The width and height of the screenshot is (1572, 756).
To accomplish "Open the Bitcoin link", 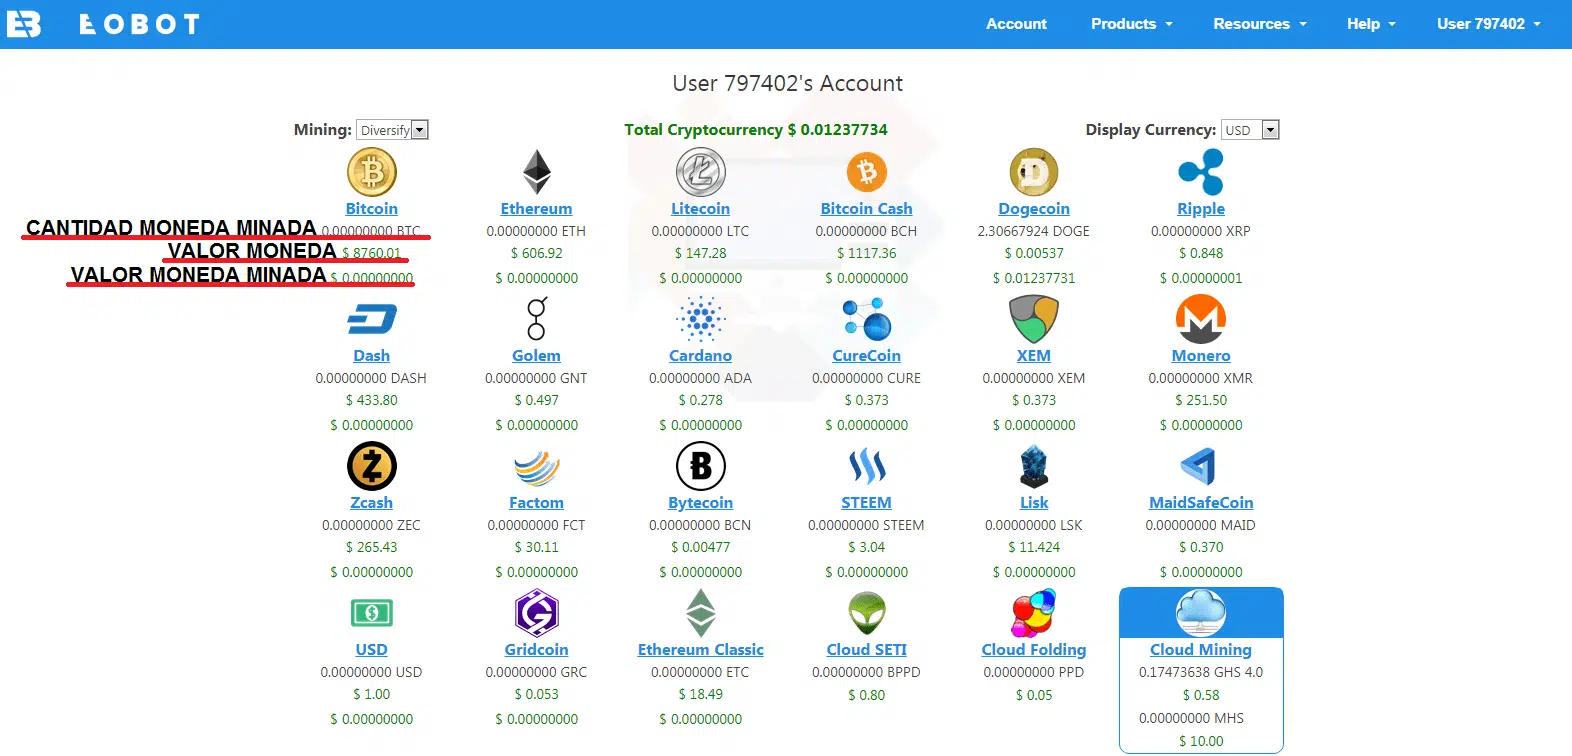I will [x=372, y=209].
